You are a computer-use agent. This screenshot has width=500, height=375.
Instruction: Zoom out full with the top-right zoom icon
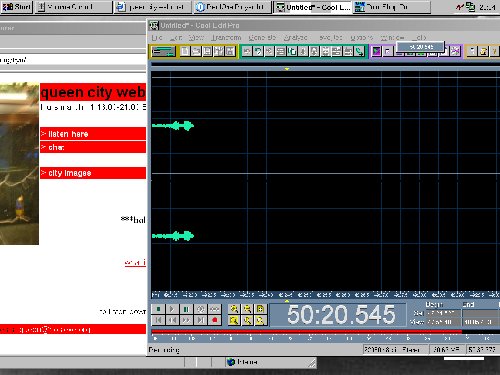click(x=260, y=309)
